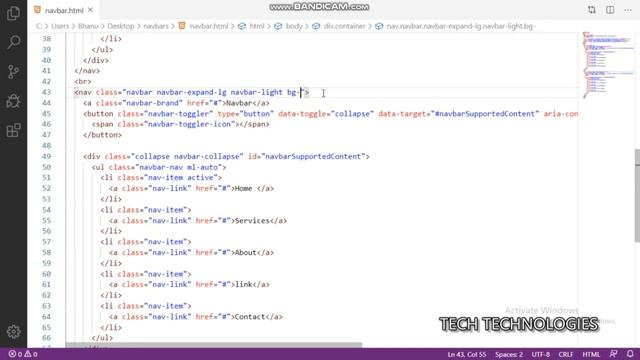Click the errors count icon in status bar
The width and height of the screenshot is (640, 360).
point(15,354)
